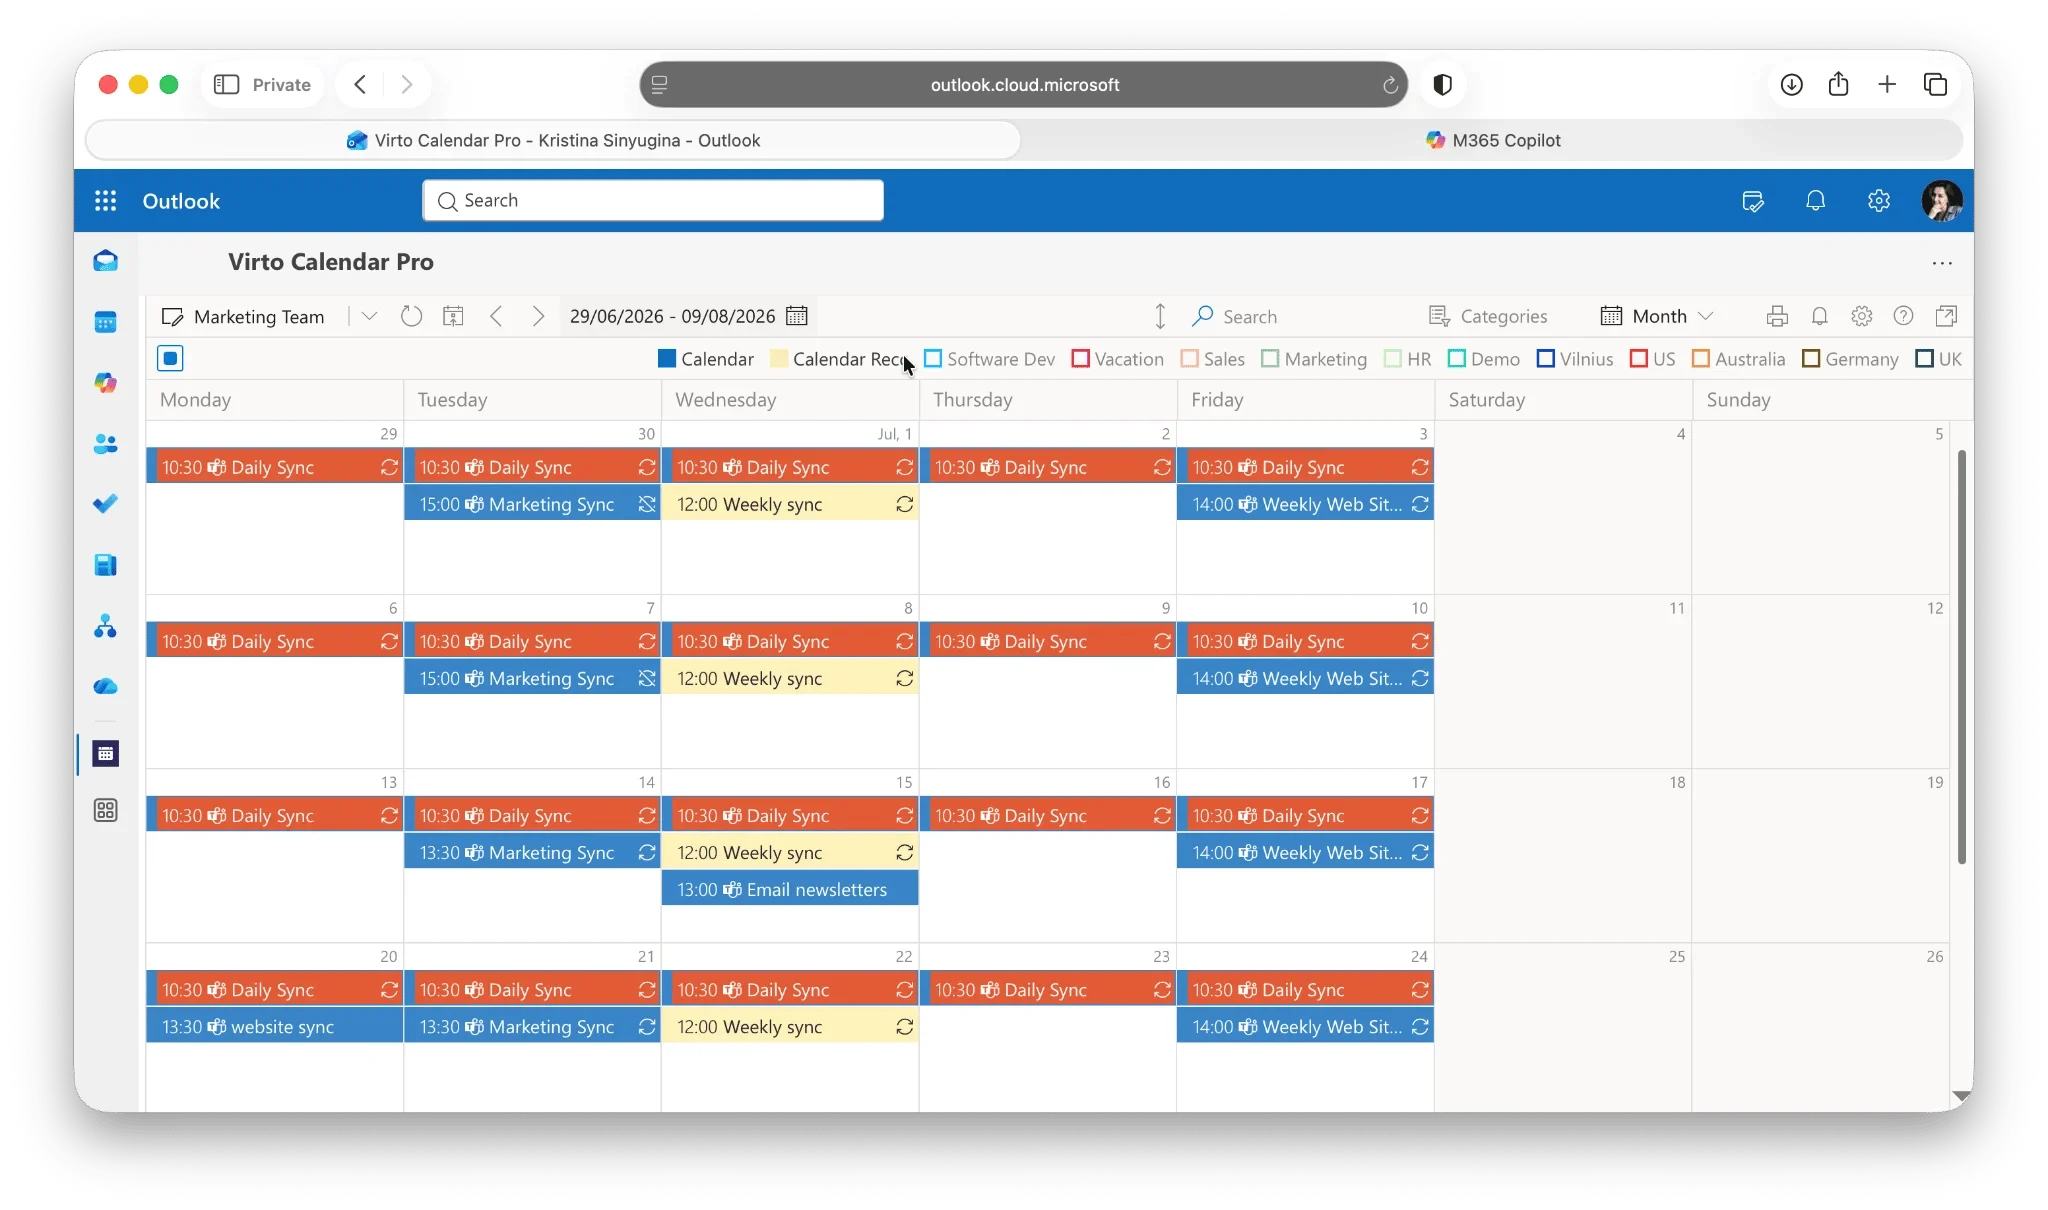
Task: Open the three-dot more options menu
Action: [1942, 263]
